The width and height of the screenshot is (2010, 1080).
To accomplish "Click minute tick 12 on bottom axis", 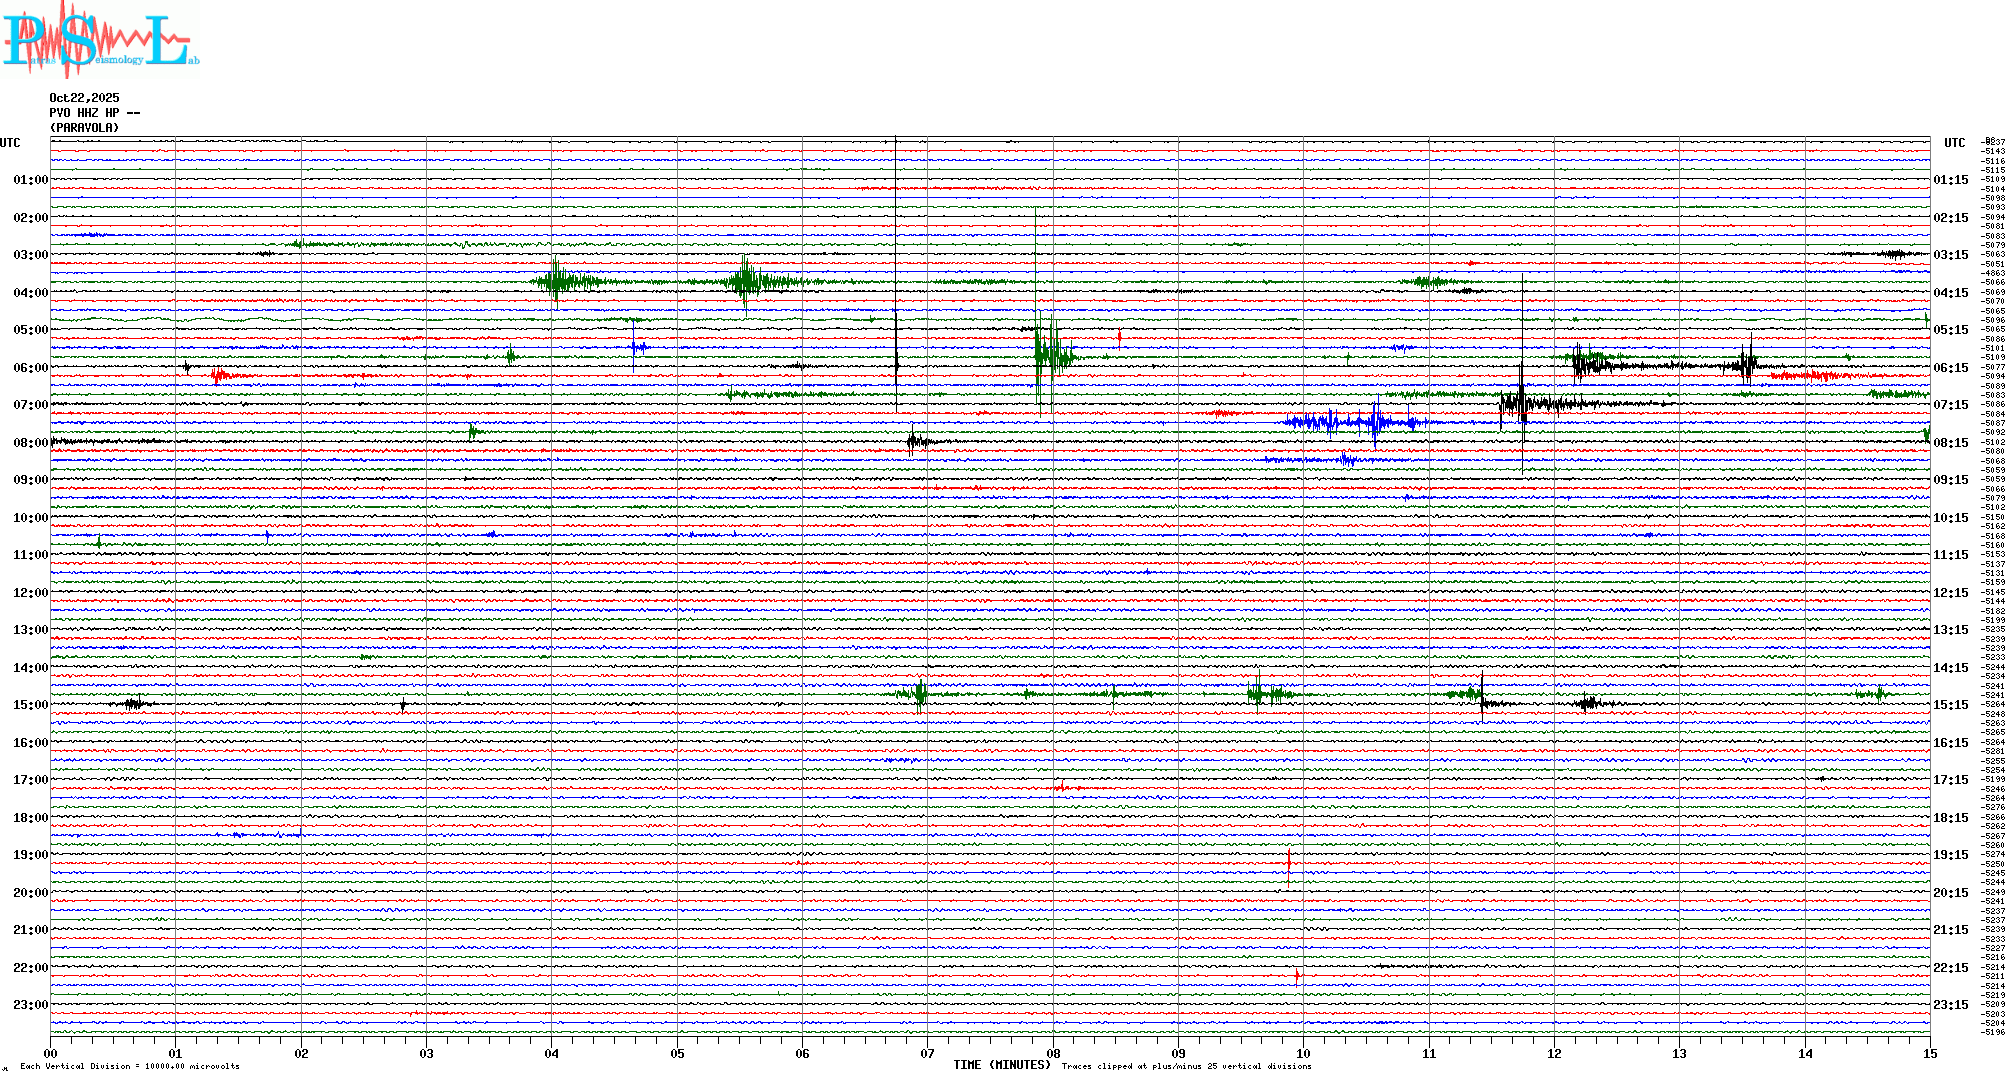I will click(1554, 1054).
